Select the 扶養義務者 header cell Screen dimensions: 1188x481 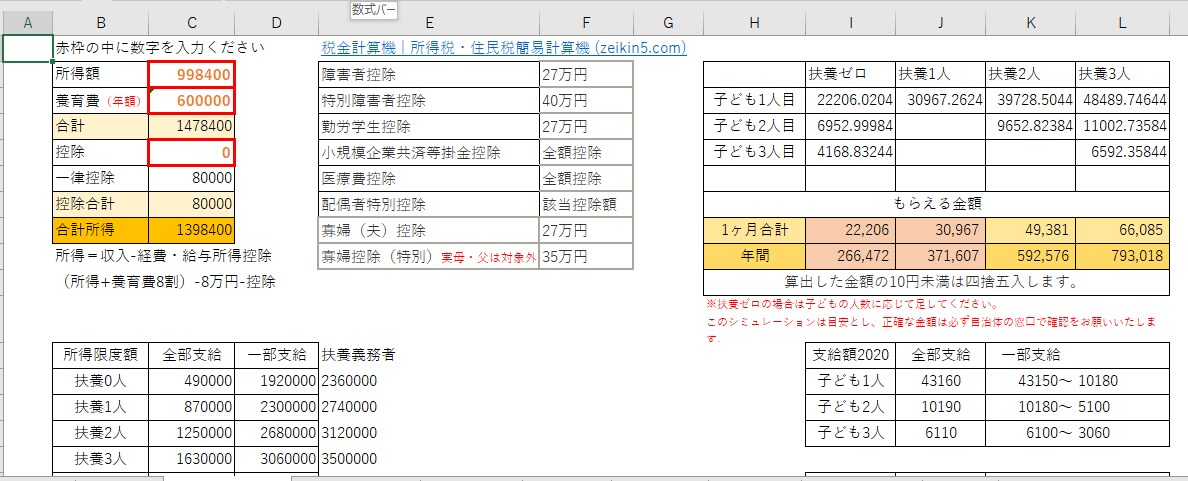pyautogui.click(x=358, y=355)
